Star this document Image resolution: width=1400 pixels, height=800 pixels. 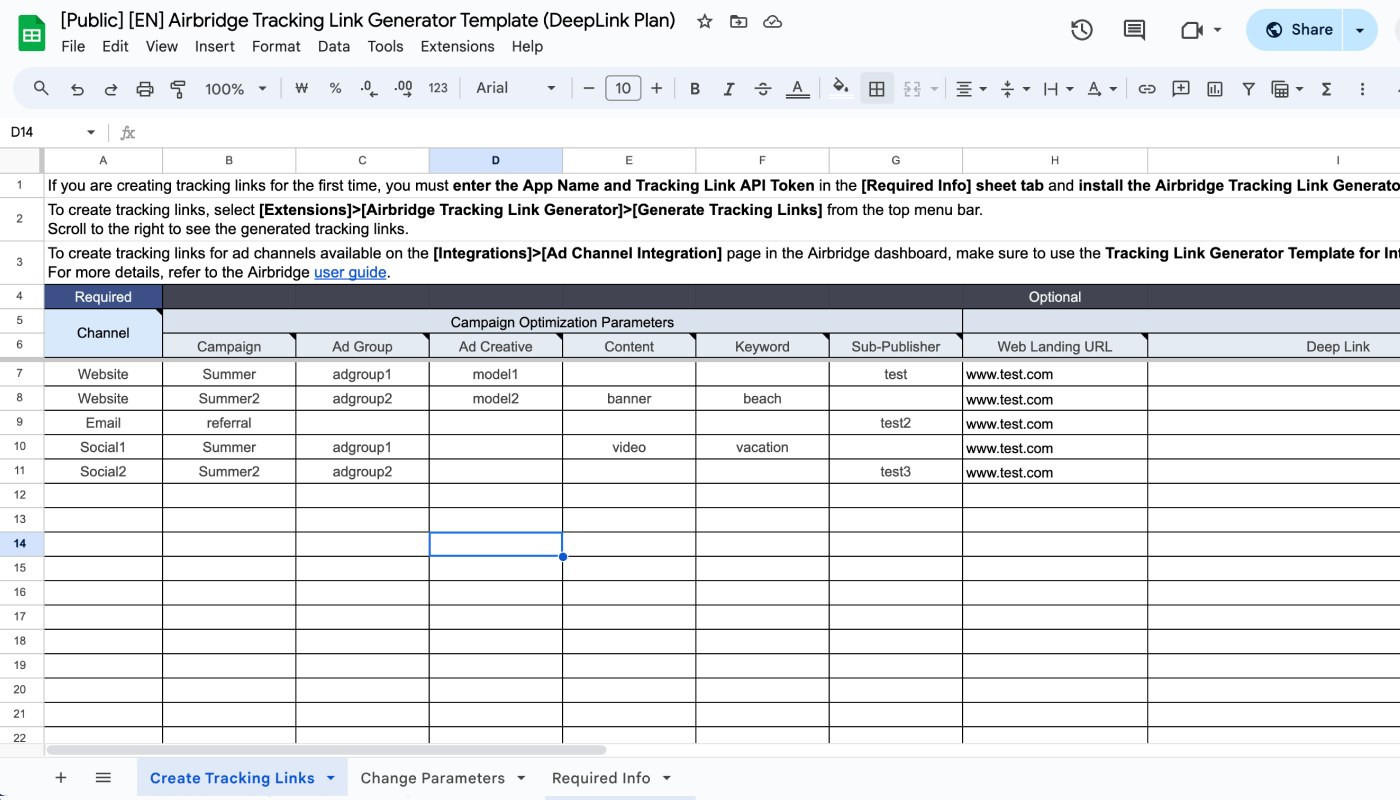click(705, 21)
